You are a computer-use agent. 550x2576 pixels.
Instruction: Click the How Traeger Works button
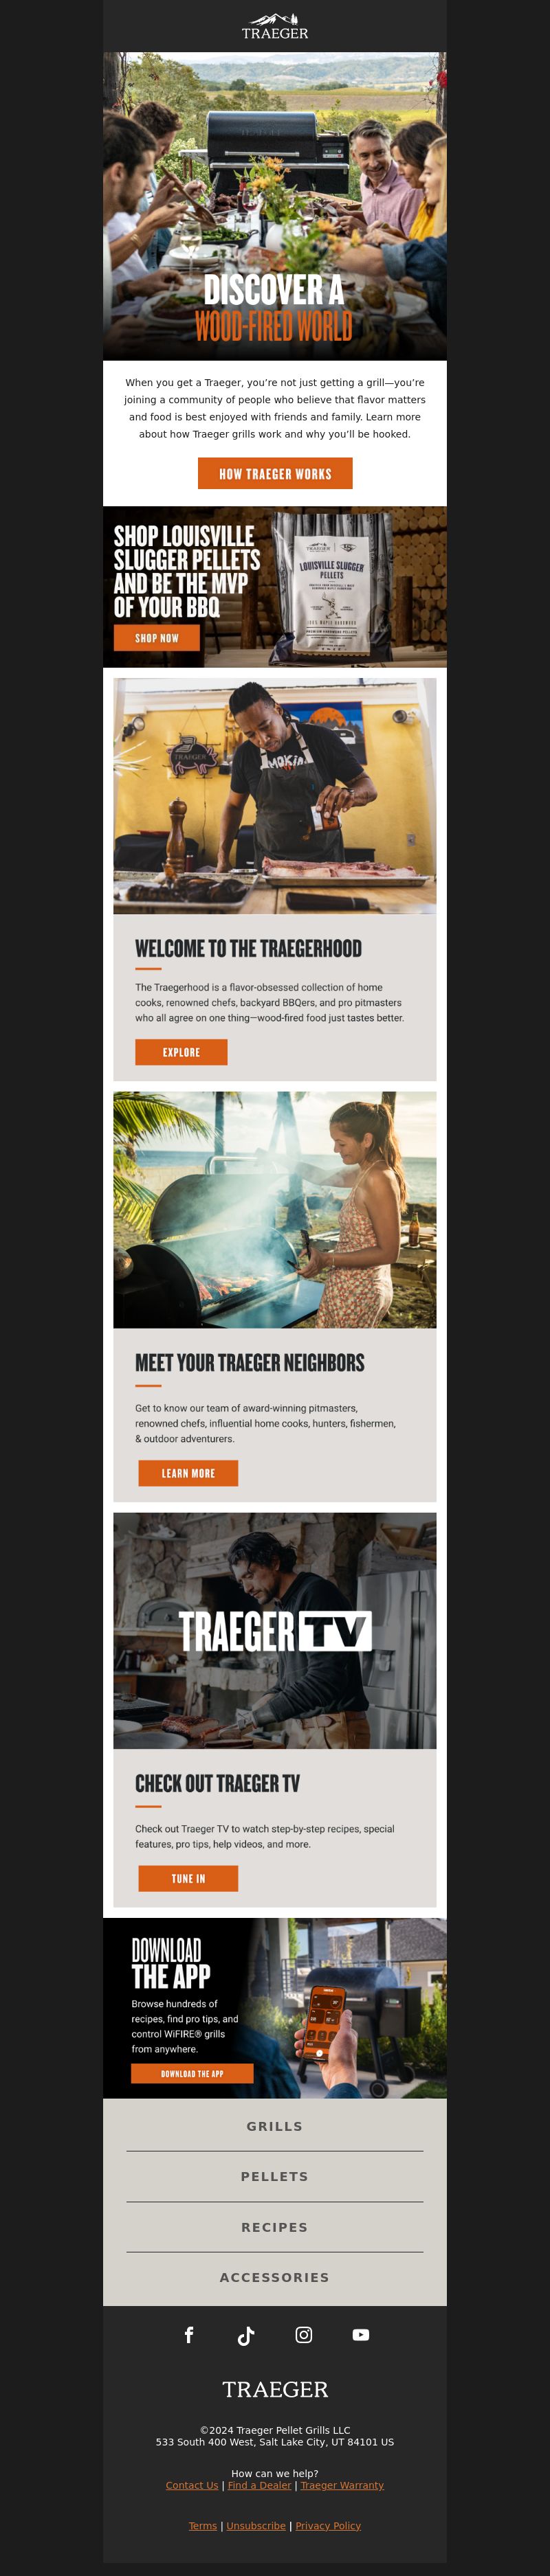(x=275, y=474)
